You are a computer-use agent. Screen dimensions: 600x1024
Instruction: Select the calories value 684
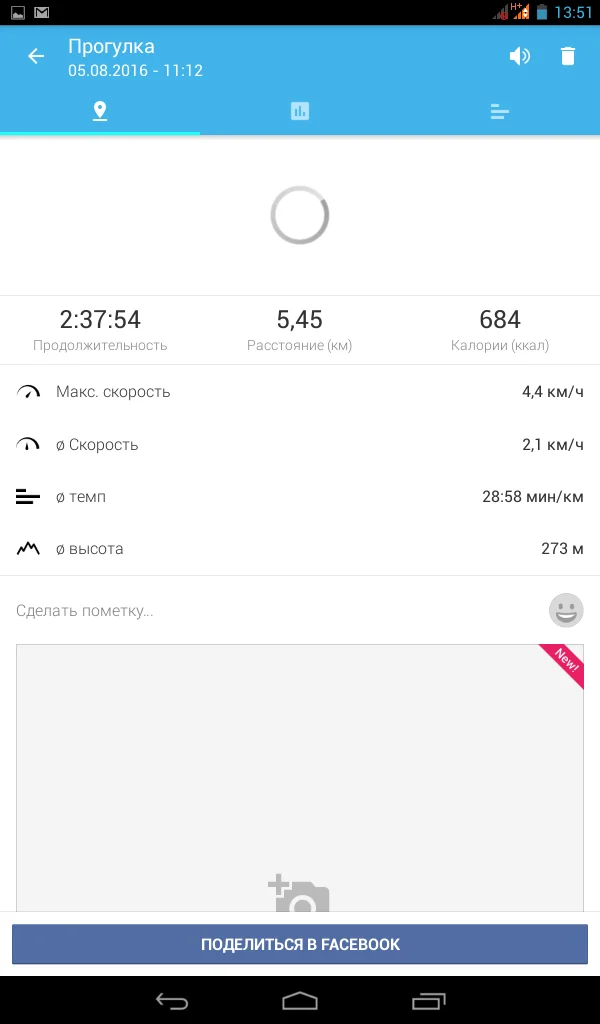pyautogui.click(x=500, y=320)
